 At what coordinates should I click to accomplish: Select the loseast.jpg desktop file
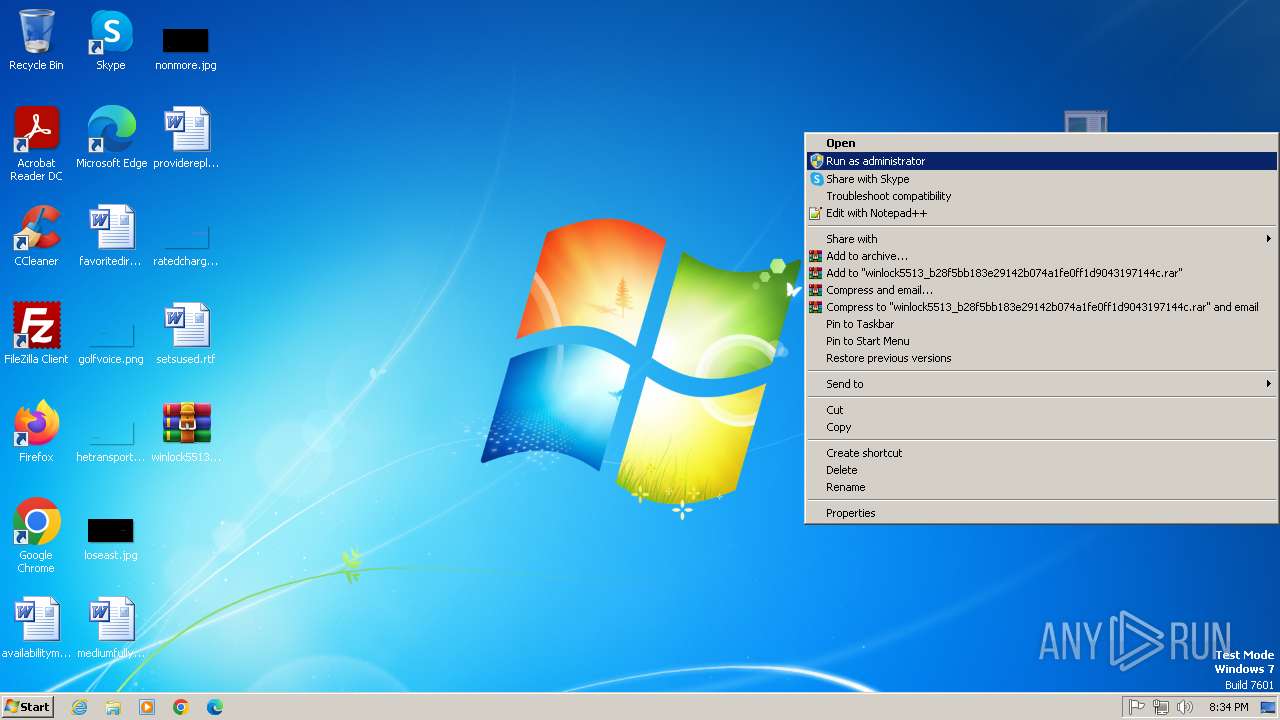tap(111, 539)
